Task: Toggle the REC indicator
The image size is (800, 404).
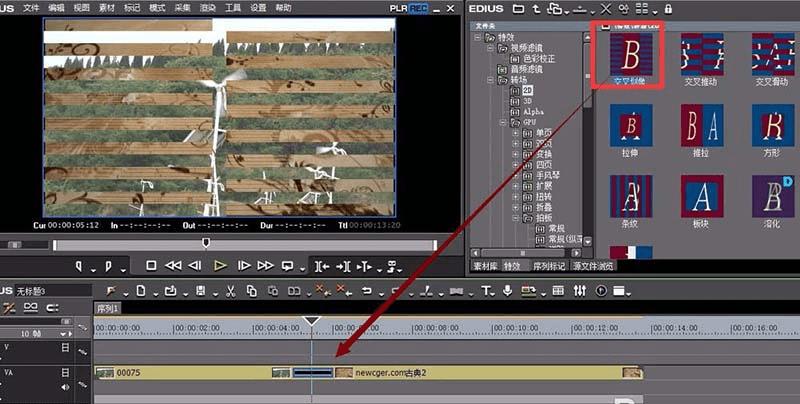Action: tap(418, 8)
